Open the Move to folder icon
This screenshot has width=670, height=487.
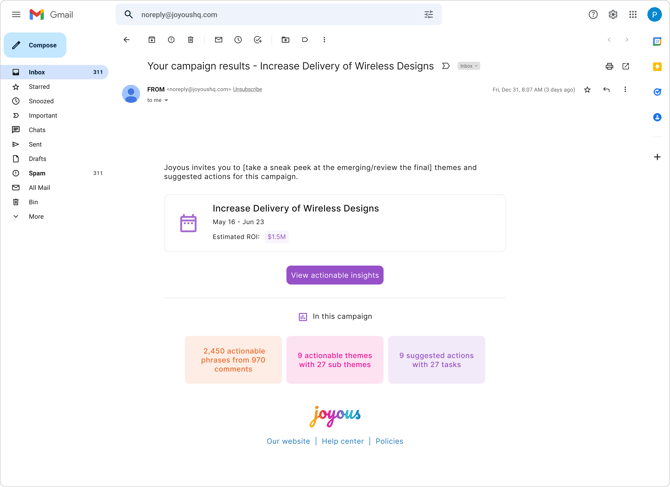pyautogui.click(x=285, y=40)
